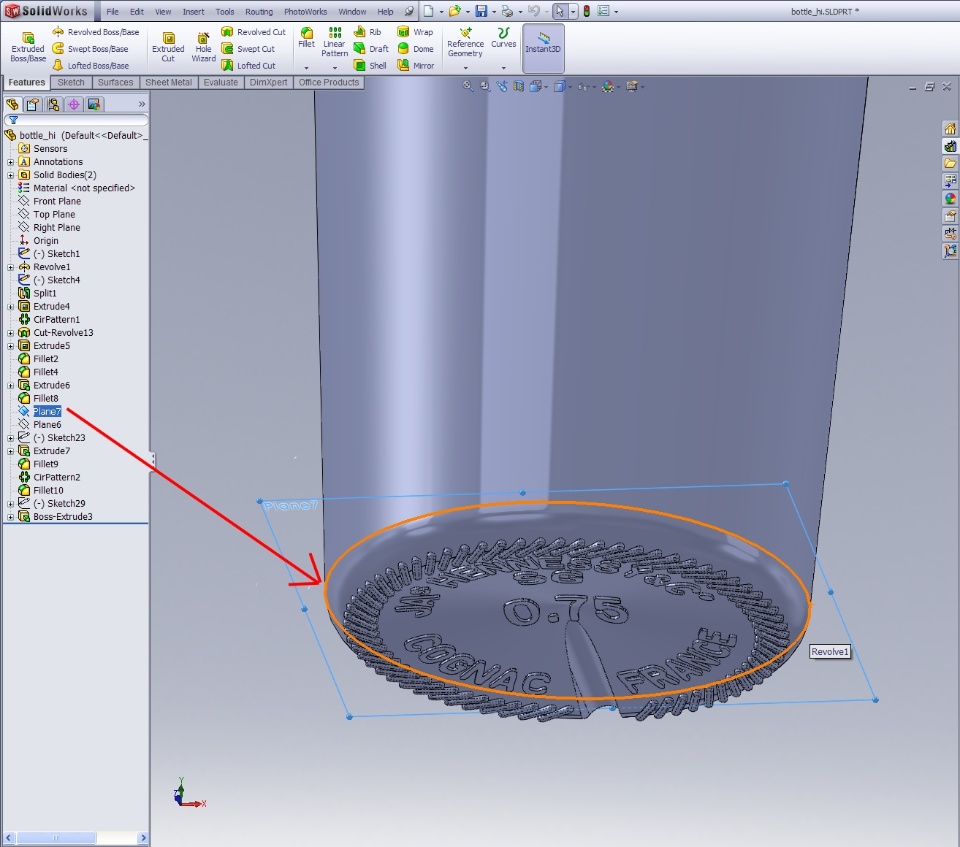Select the Lofted Cut tool
Image resolution: width=960 pixels, height=847 pixels.
249,65
